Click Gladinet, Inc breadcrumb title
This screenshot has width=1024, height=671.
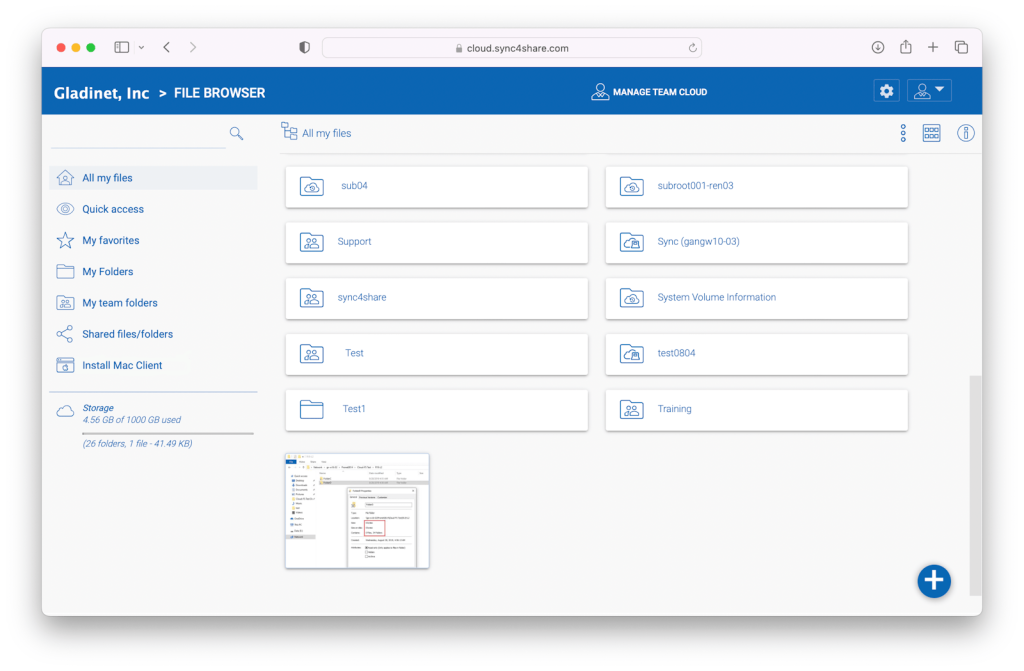click(101, 93)
